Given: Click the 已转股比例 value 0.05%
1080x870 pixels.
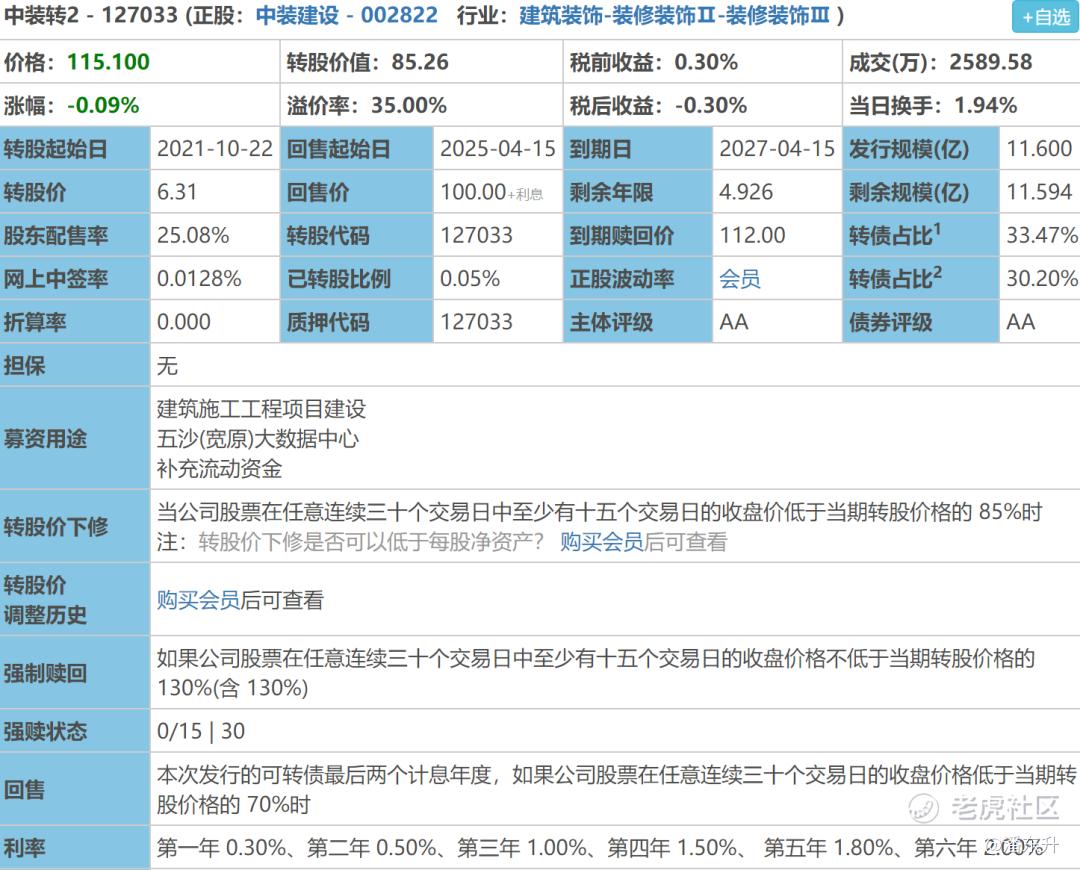Looking at the screenshot, I should (470, 279).
